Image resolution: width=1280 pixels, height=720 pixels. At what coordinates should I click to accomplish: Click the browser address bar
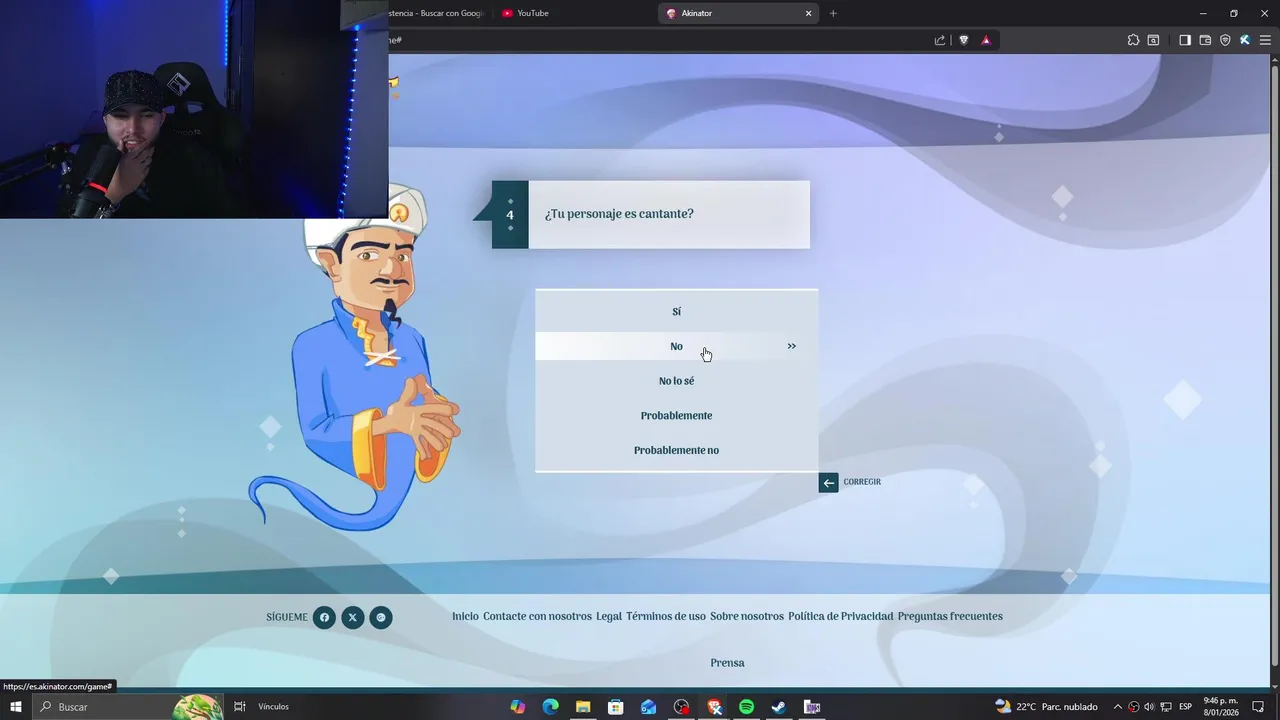point(660,40)
